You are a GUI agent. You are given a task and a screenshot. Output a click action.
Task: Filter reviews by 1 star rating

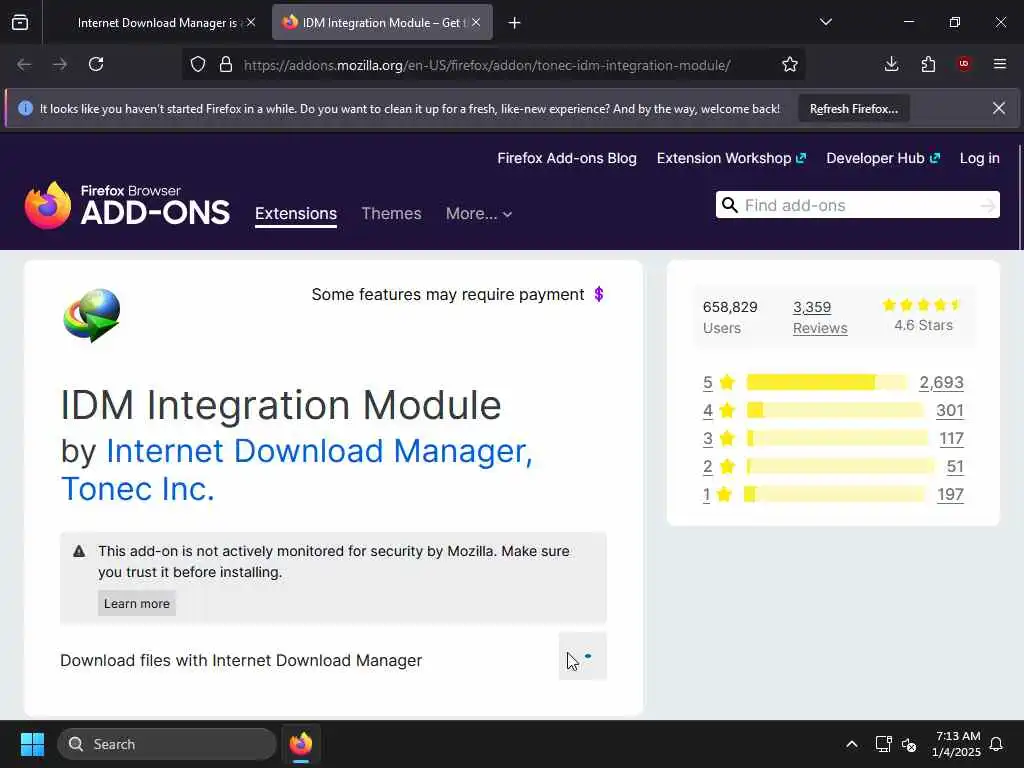707,495
